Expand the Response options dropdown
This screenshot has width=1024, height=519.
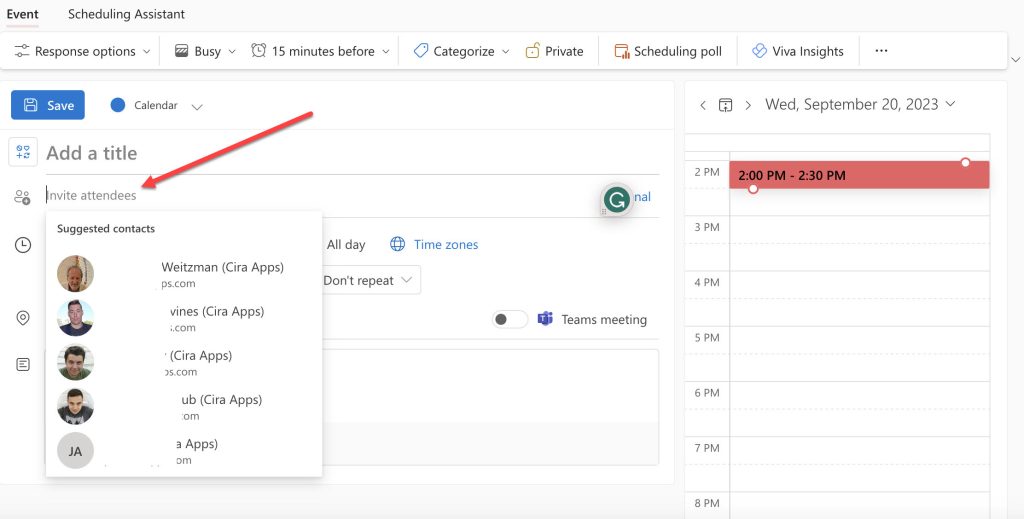click(x=83, y=51)
